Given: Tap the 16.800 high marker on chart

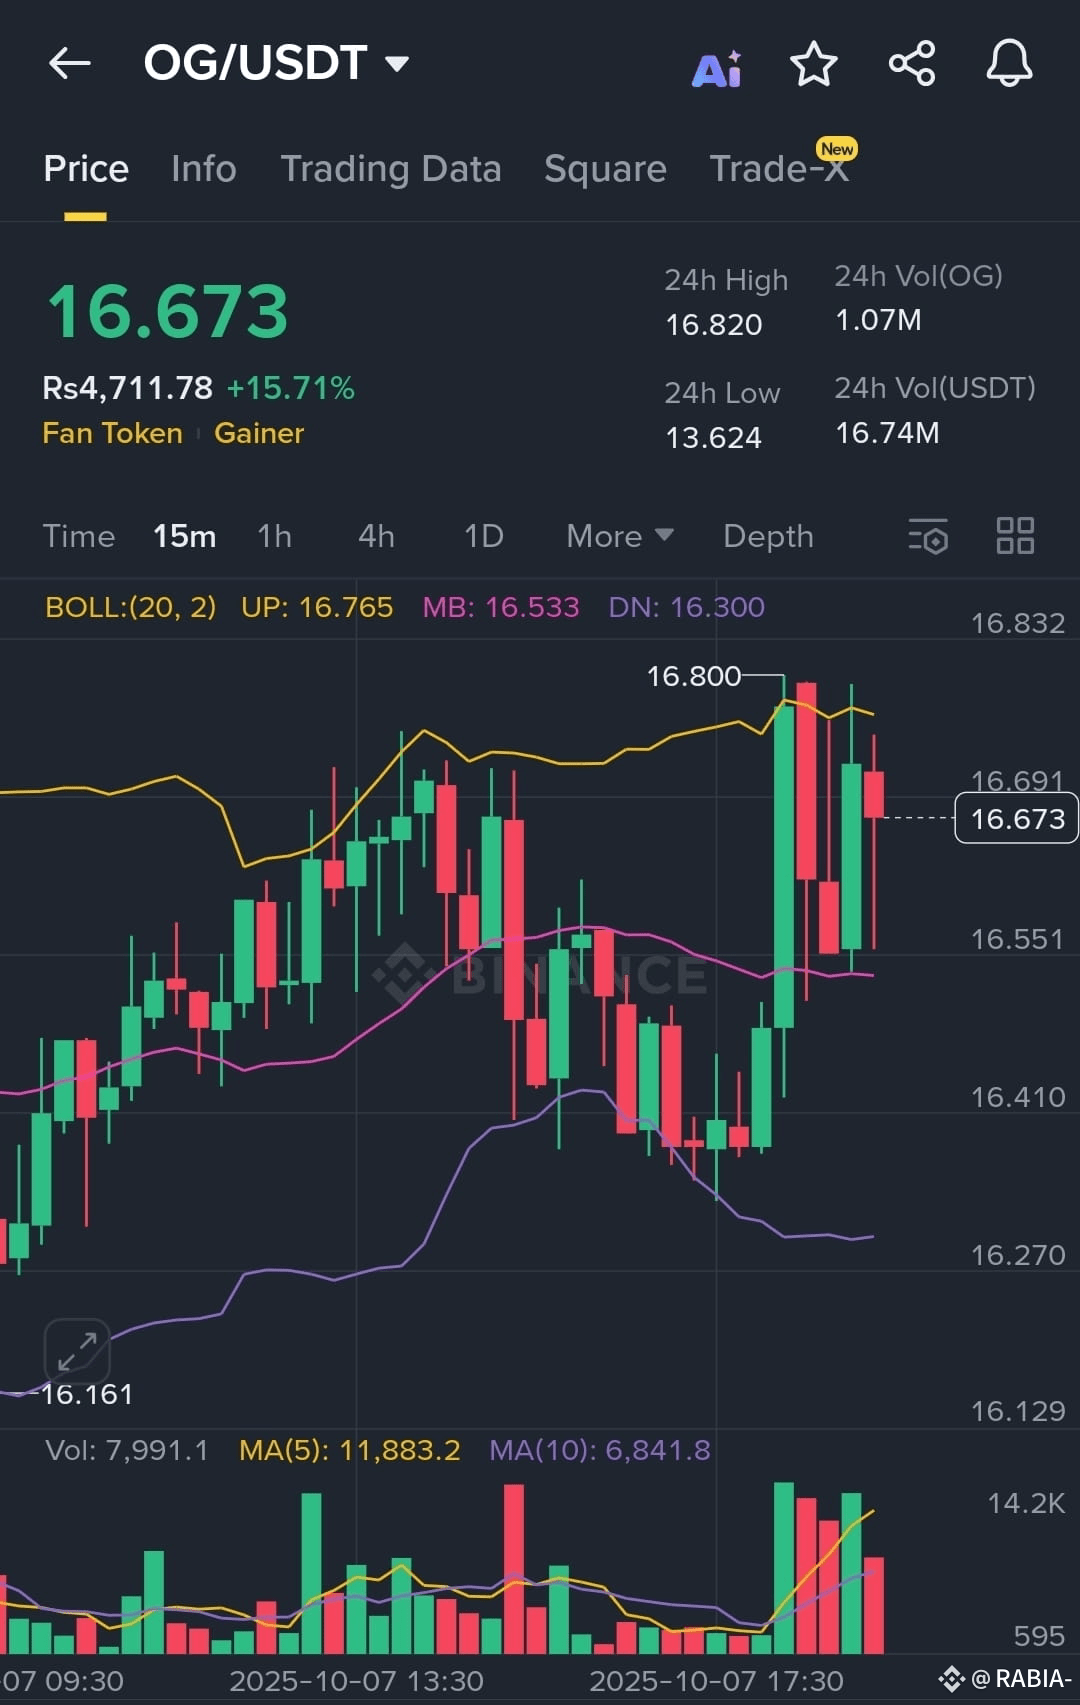Looking at the screenshot, I should [x=694, y=676].
